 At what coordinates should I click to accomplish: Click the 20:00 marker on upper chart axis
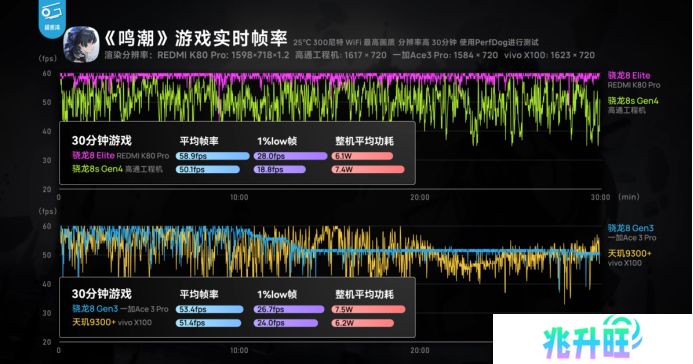pos(419,197)
